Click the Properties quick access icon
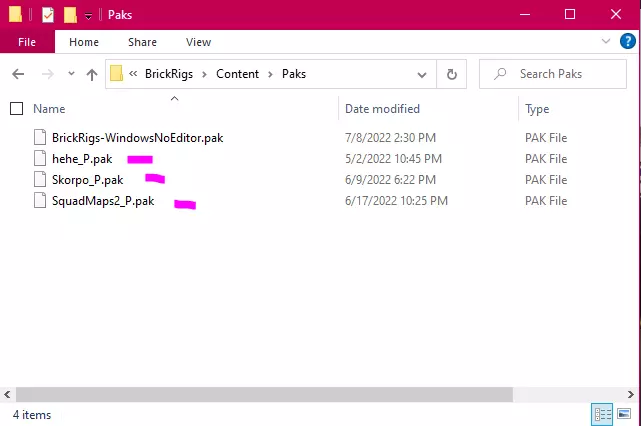The width and height of the screenshot is (641, 426). point(48,15)
